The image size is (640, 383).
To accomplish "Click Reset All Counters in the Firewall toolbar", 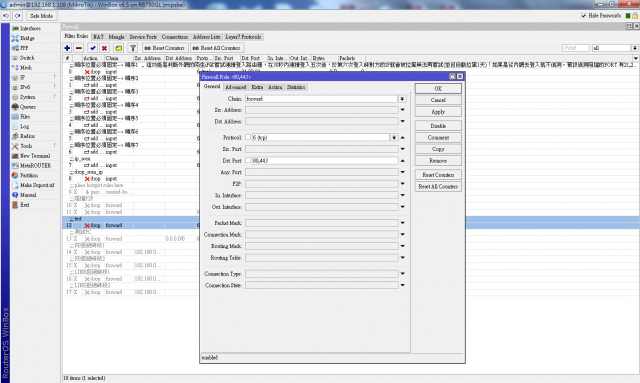I will pos(217,48).
